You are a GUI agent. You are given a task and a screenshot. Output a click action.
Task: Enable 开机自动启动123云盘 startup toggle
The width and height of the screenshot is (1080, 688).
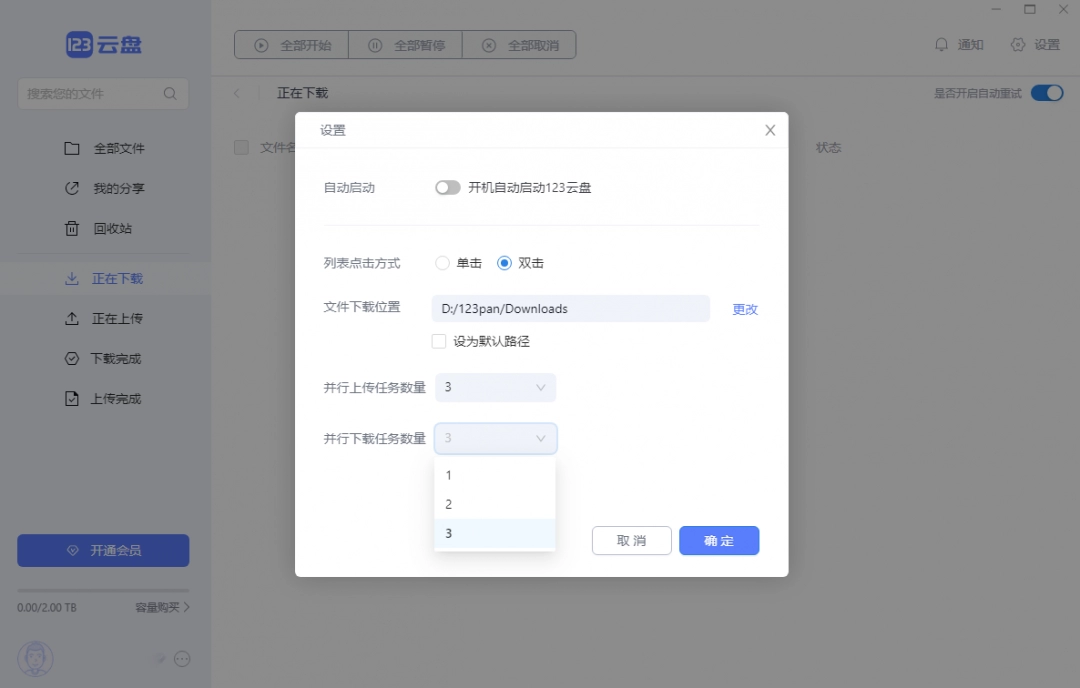(447, 187)
